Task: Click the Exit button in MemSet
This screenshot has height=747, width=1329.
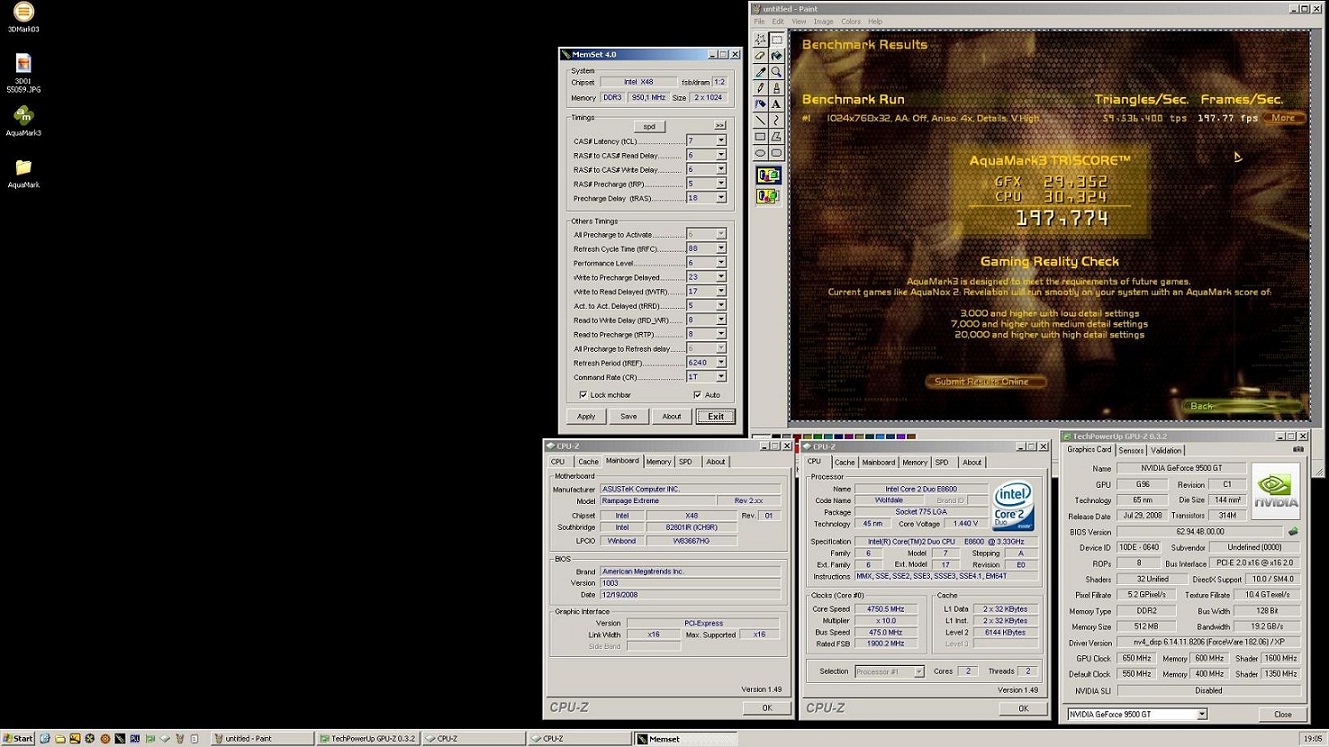Action: (716, 417)
